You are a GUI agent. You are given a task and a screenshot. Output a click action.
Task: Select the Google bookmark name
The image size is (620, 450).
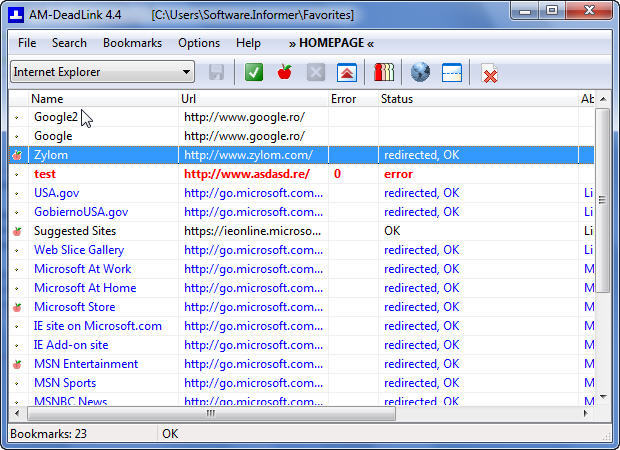(x=53, y=136)
